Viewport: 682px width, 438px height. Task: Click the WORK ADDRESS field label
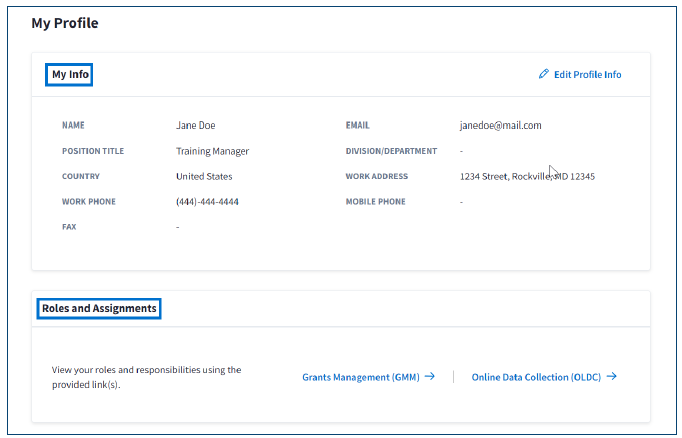[376, 177]
